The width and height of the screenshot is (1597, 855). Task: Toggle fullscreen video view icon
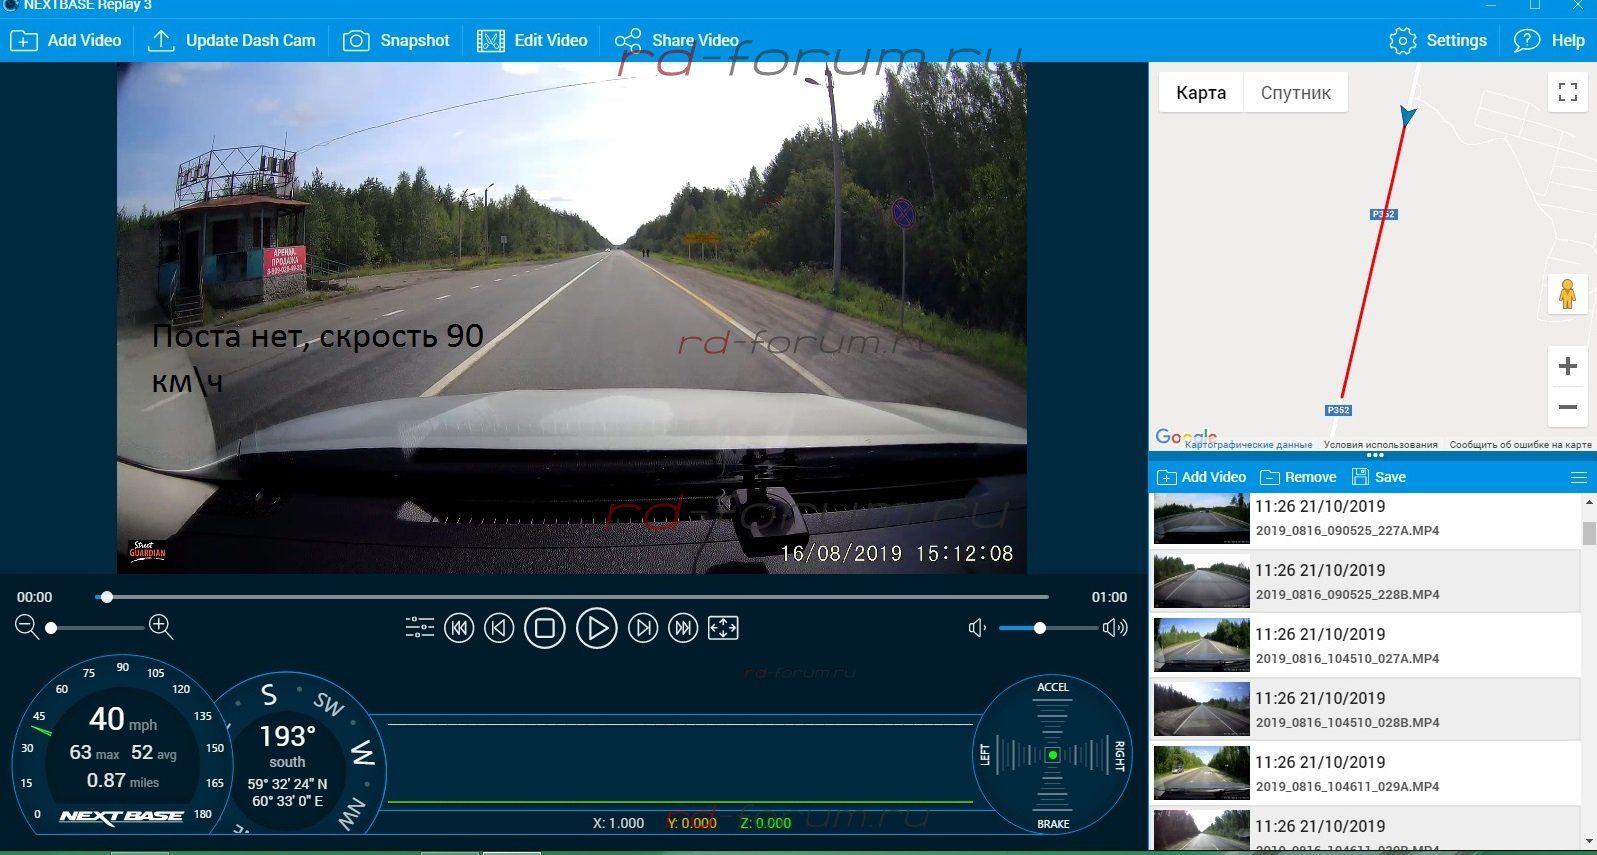(x=723, y=628)
